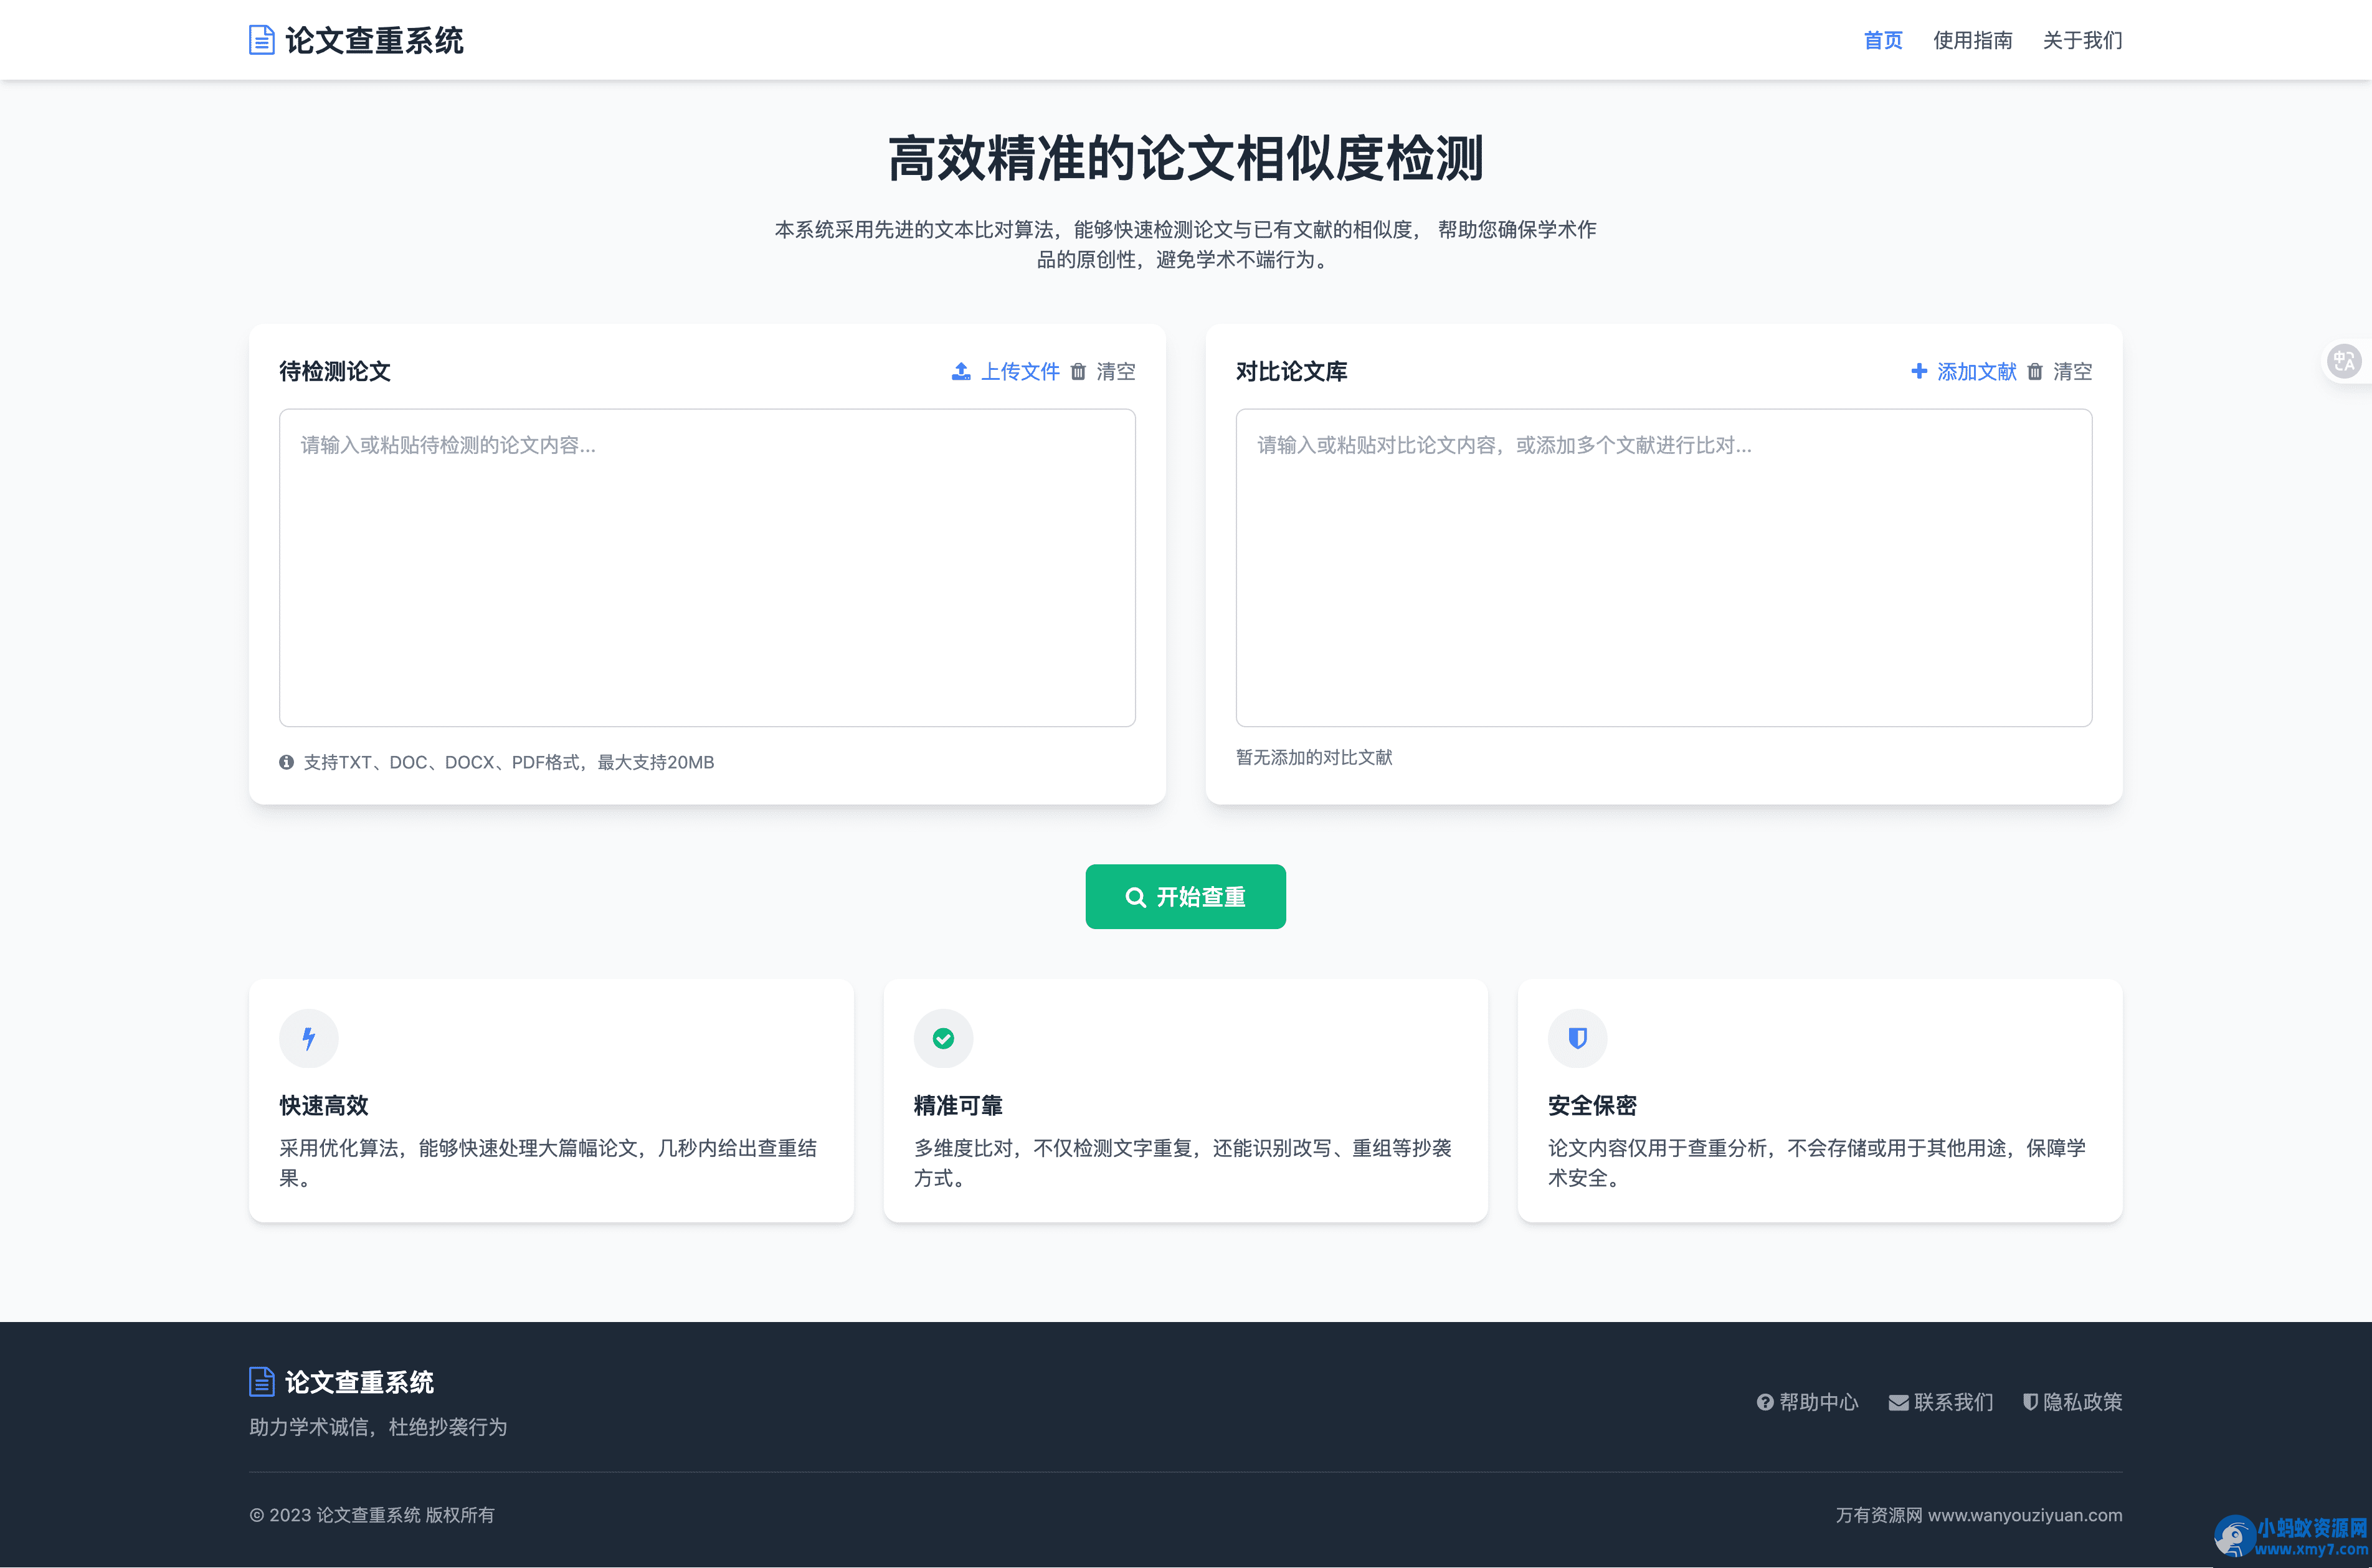Open the 中/A language switcher on the right
The image size is (2372, 1568).
pos(2345,361)
